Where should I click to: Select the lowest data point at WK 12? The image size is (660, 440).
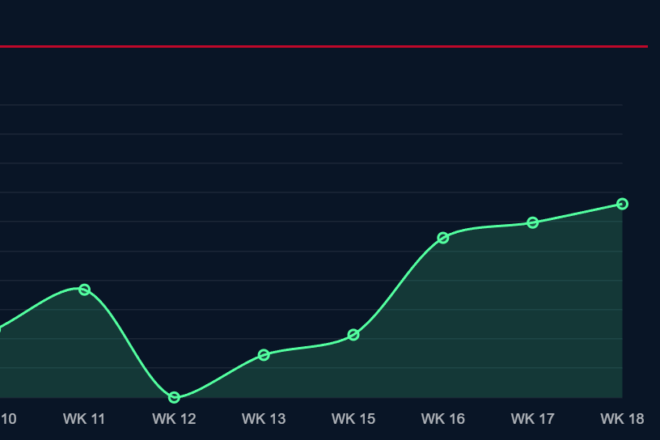click(174, 398)
